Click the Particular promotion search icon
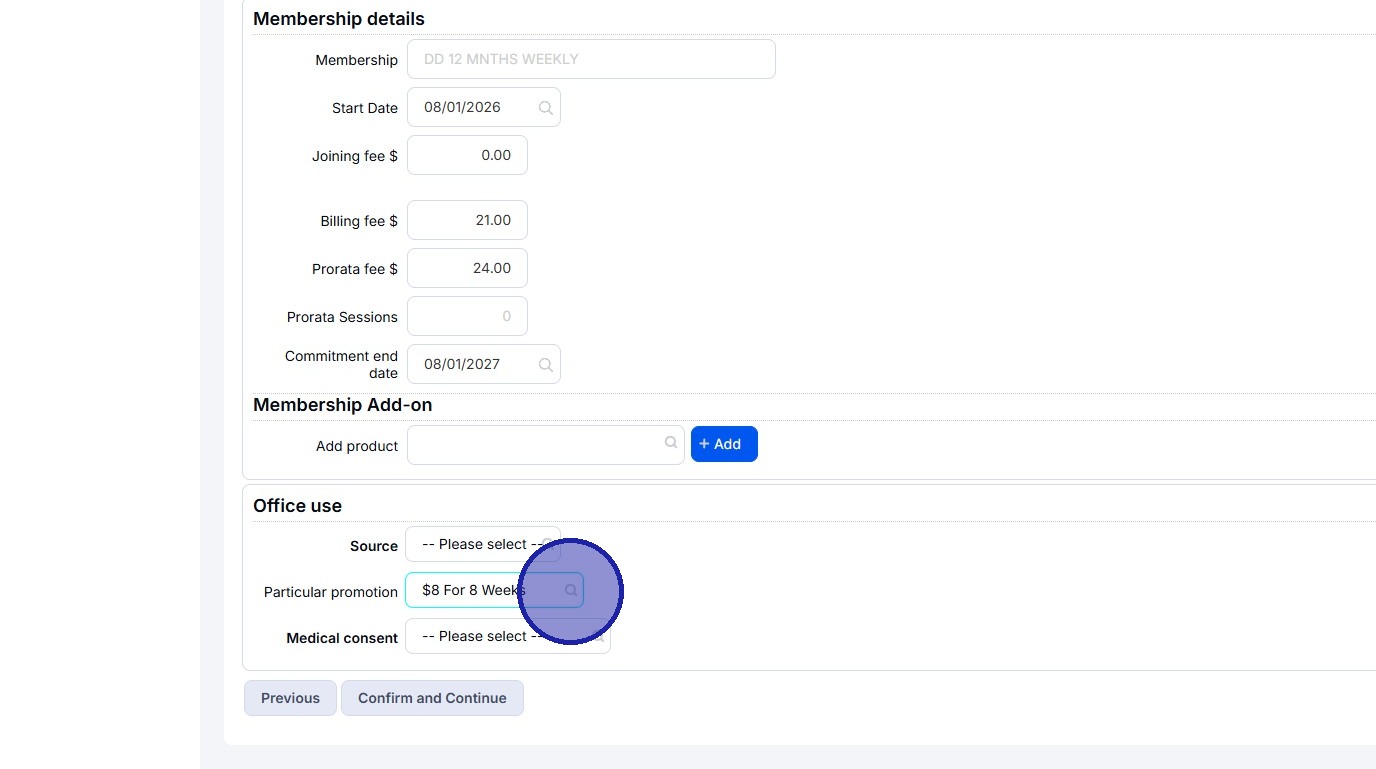Image resolution: width=1376 pixels, height=769 pixels. 571,591
